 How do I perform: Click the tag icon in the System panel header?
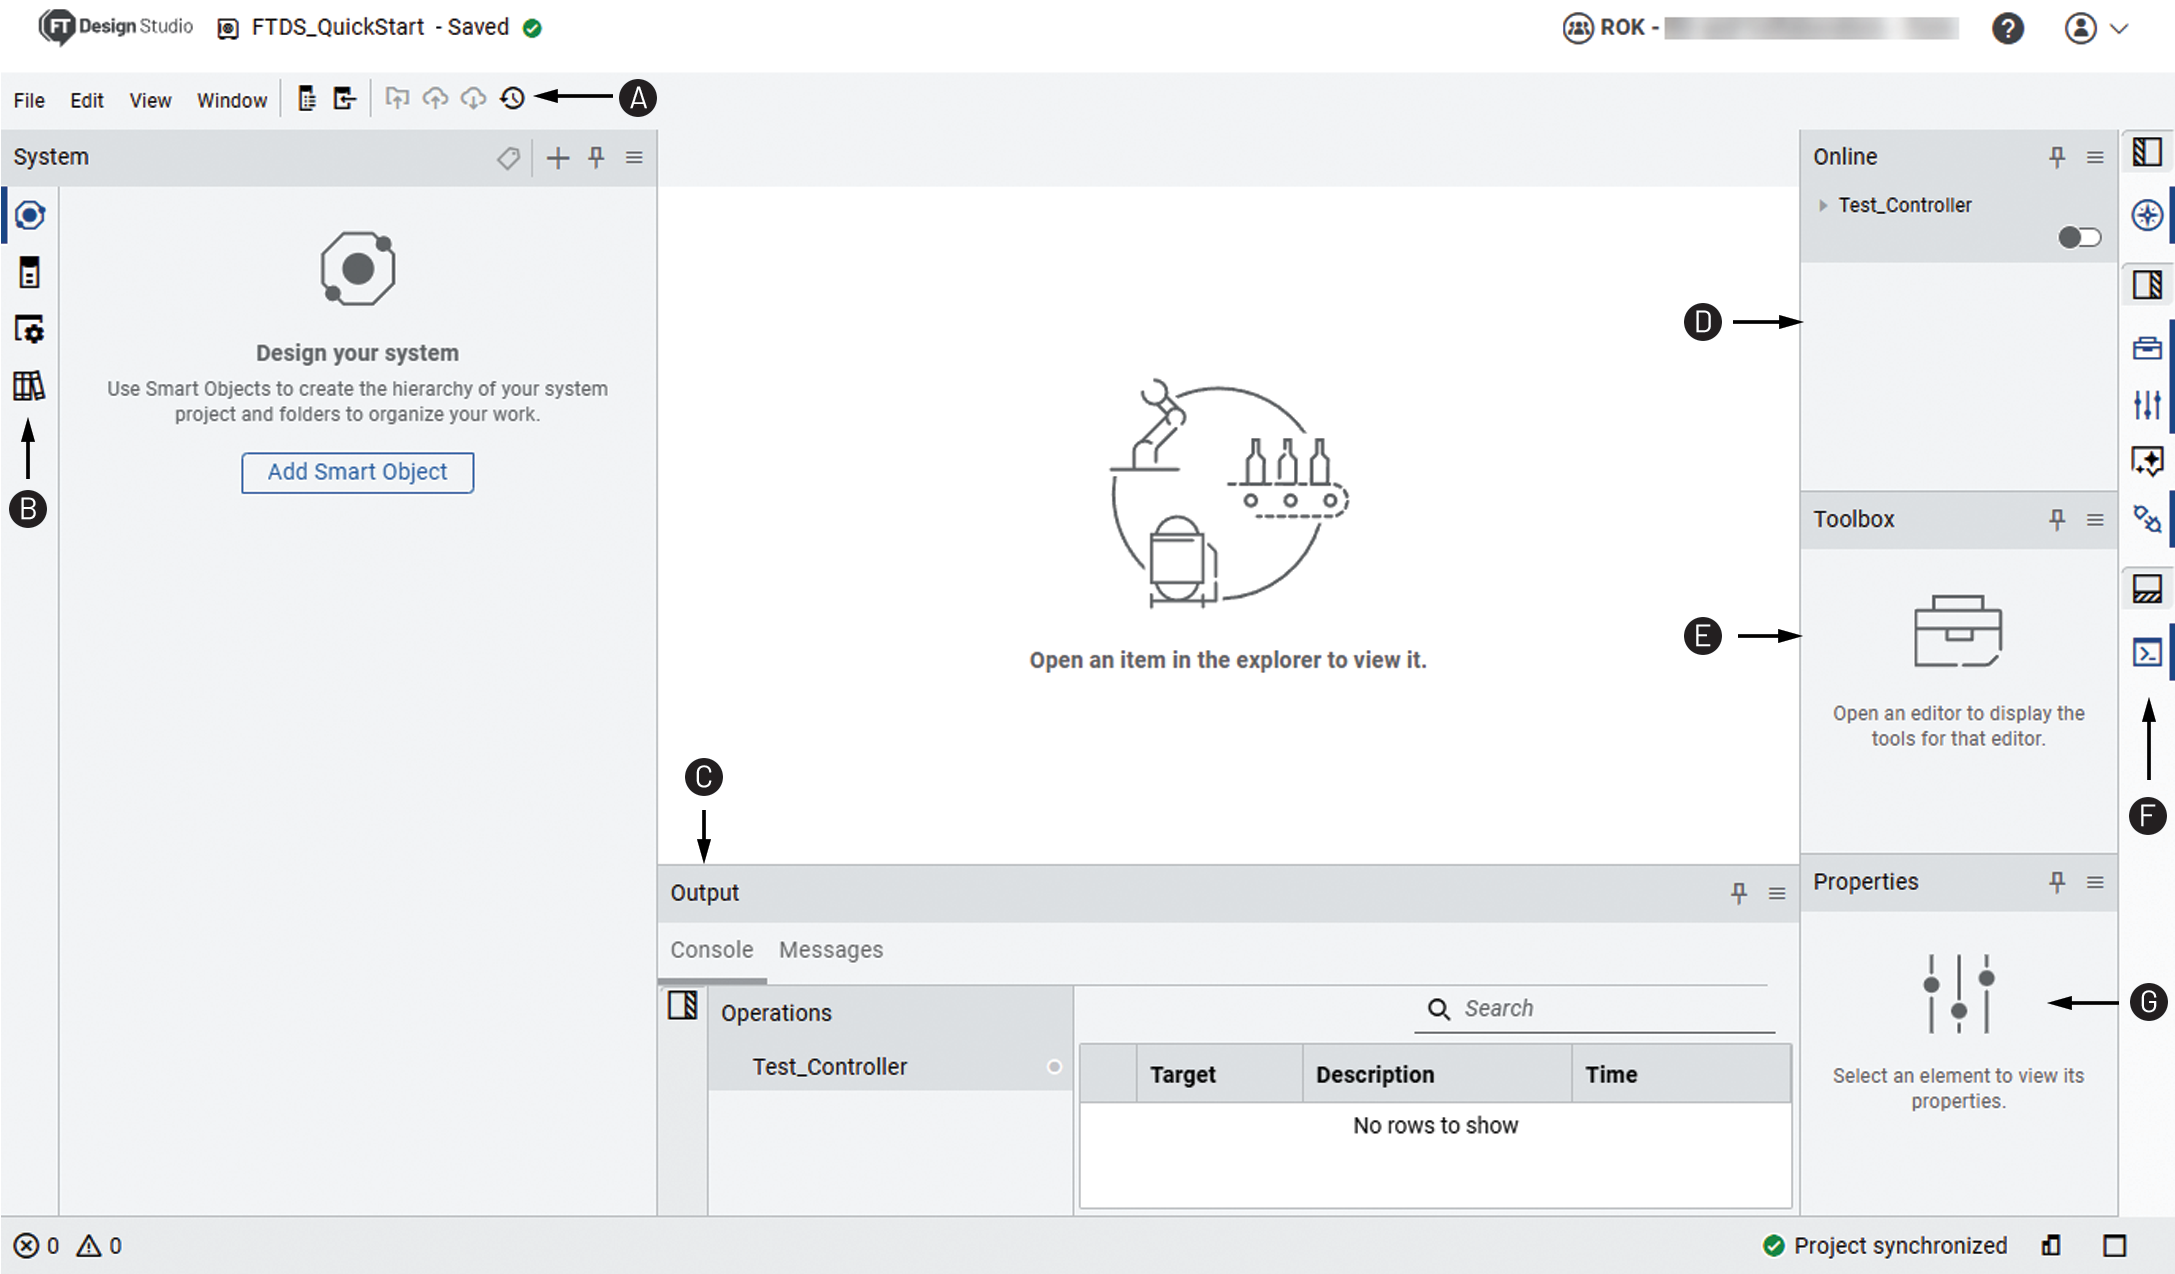tap(508, 157)
